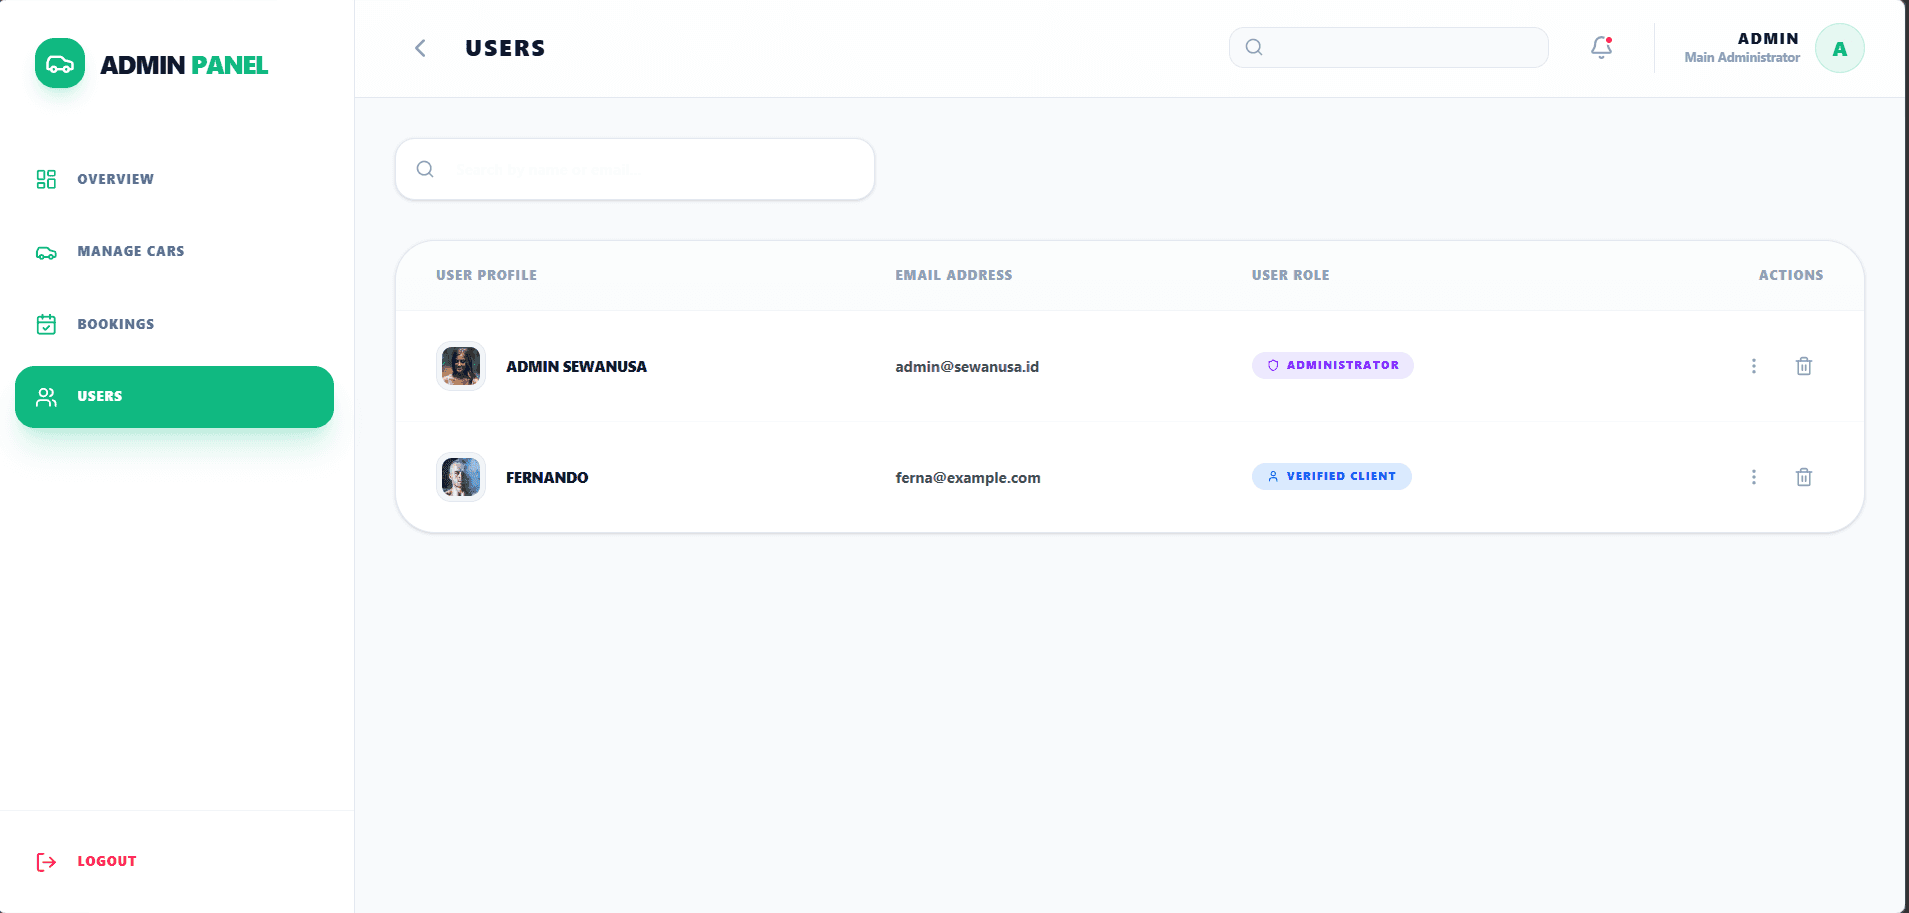Viewport: 1909px width, 913px height.
Task: Focus the search by name or email field
Action: (x=650, y=169)
